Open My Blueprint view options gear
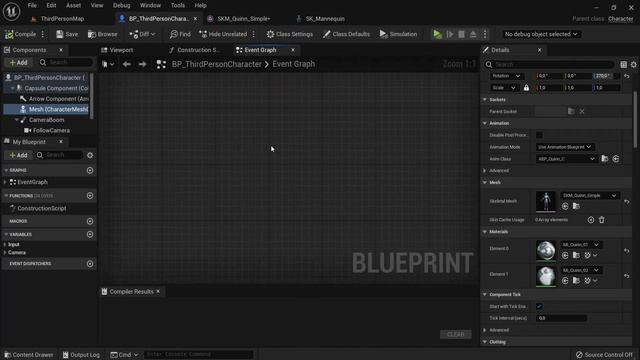640x360 pixels. pyautogui.click(x=90, y=155)
